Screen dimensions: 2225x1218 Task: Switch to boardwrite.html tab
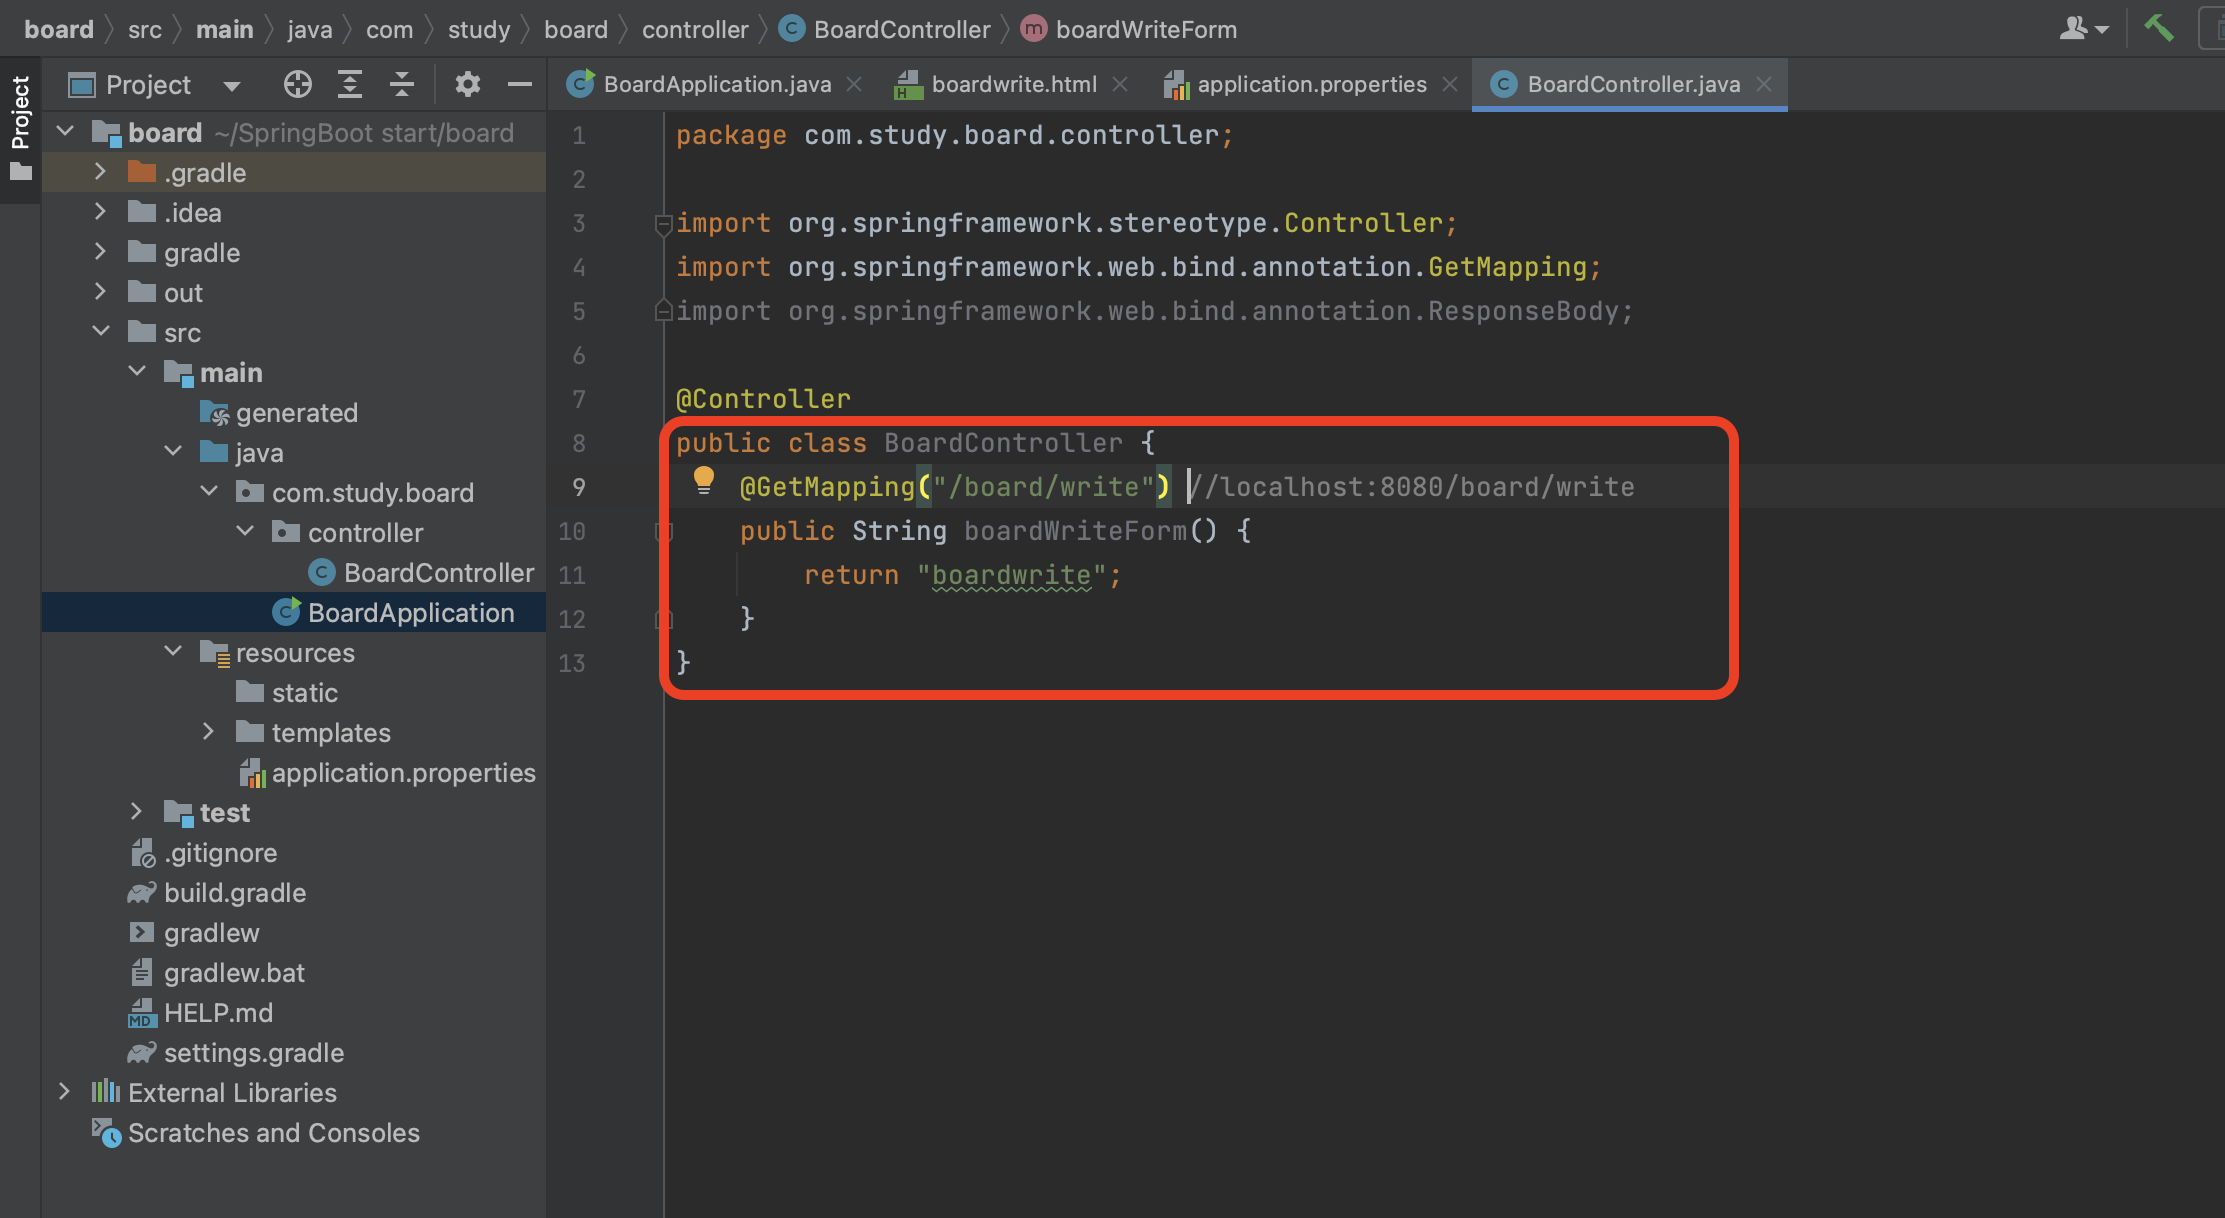(x=1013, y=85)
